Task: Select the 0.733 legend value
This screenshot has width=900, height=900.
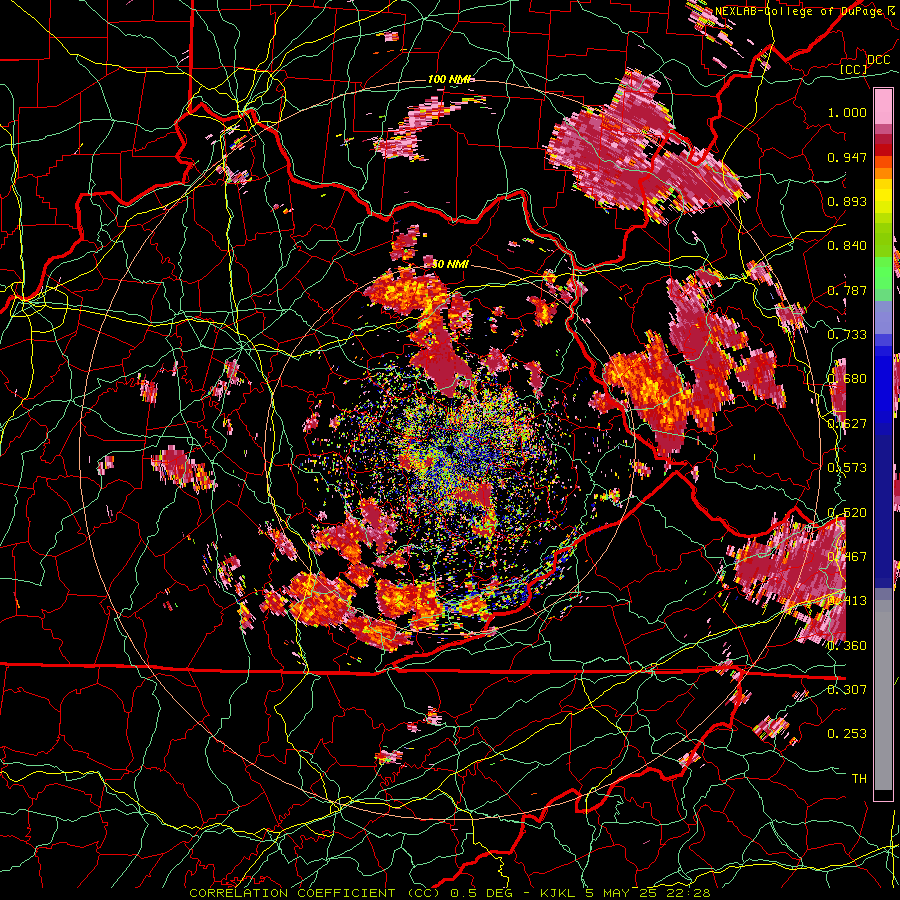Action: pyautogui.click(x=847, y=335)
